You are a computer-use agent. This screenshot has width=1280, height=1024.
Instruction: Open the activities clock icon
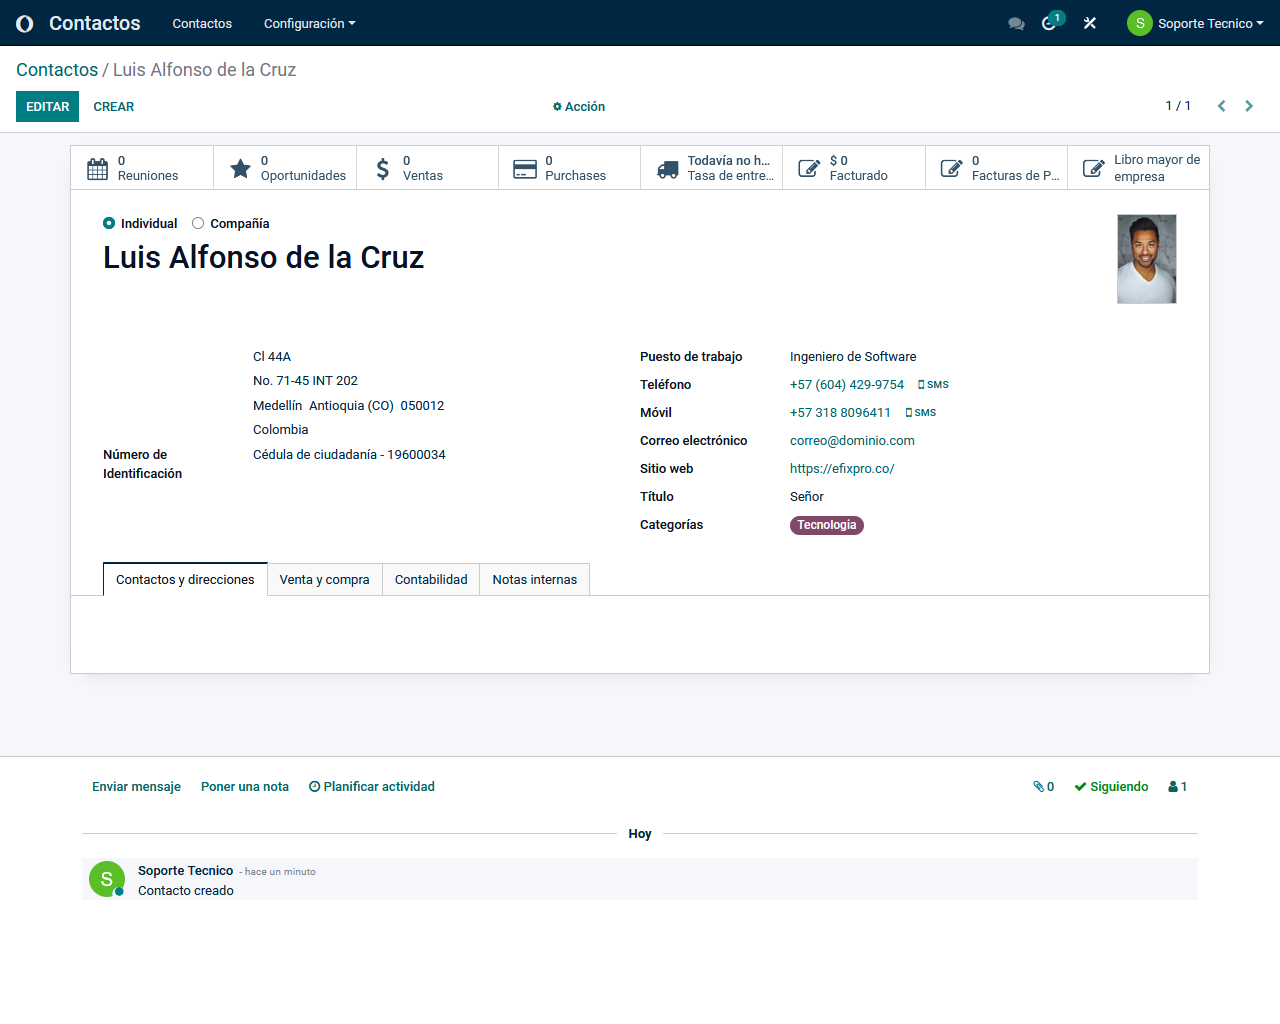(1050, 23)
